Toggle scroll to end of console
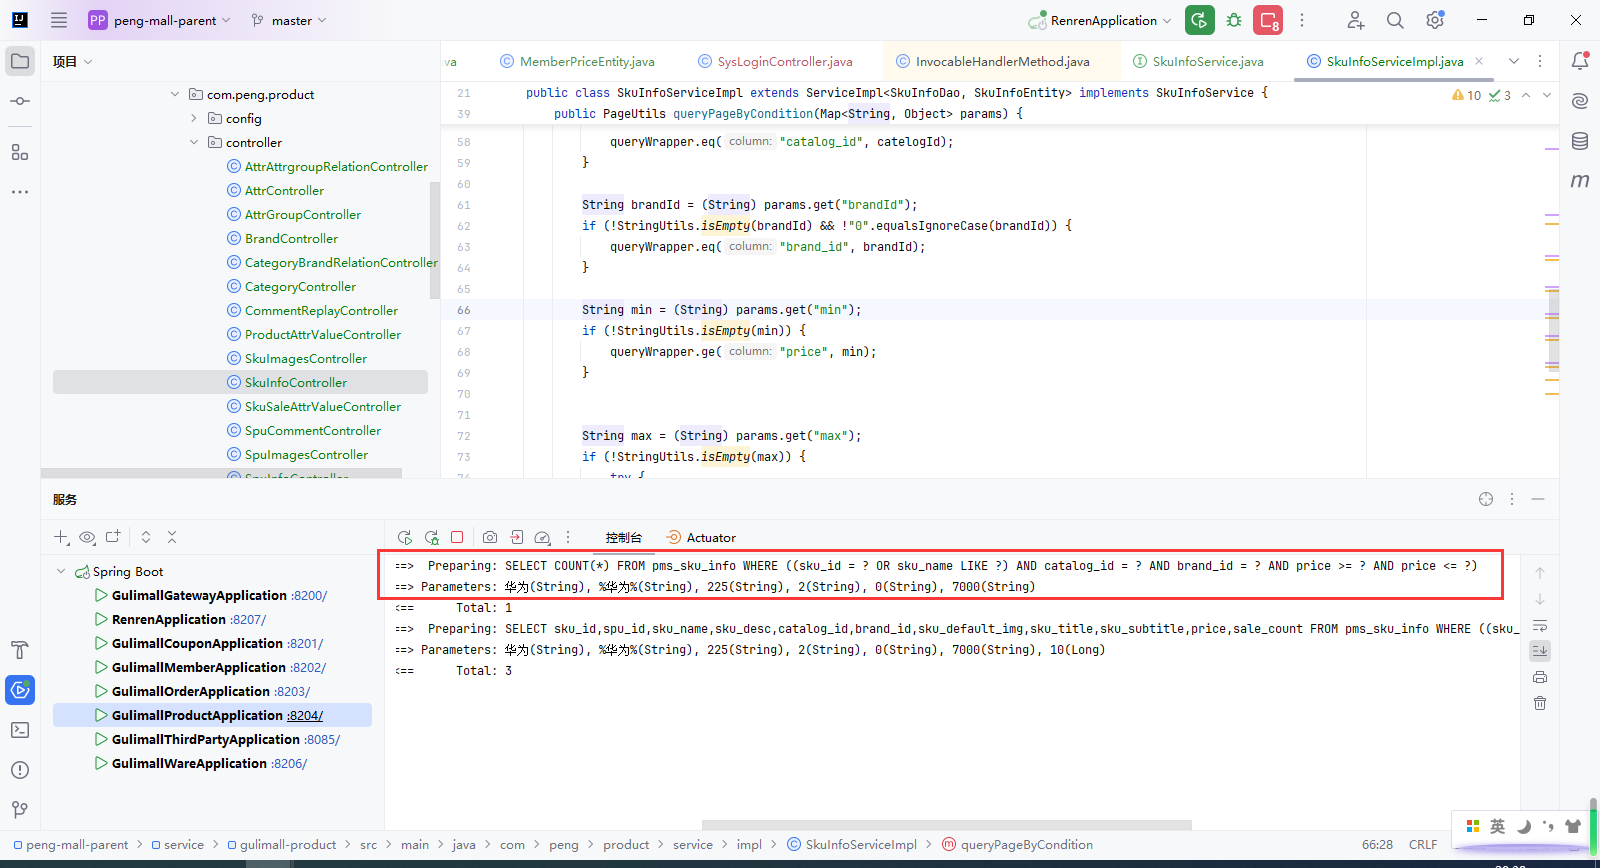 tap(1540, 650)
